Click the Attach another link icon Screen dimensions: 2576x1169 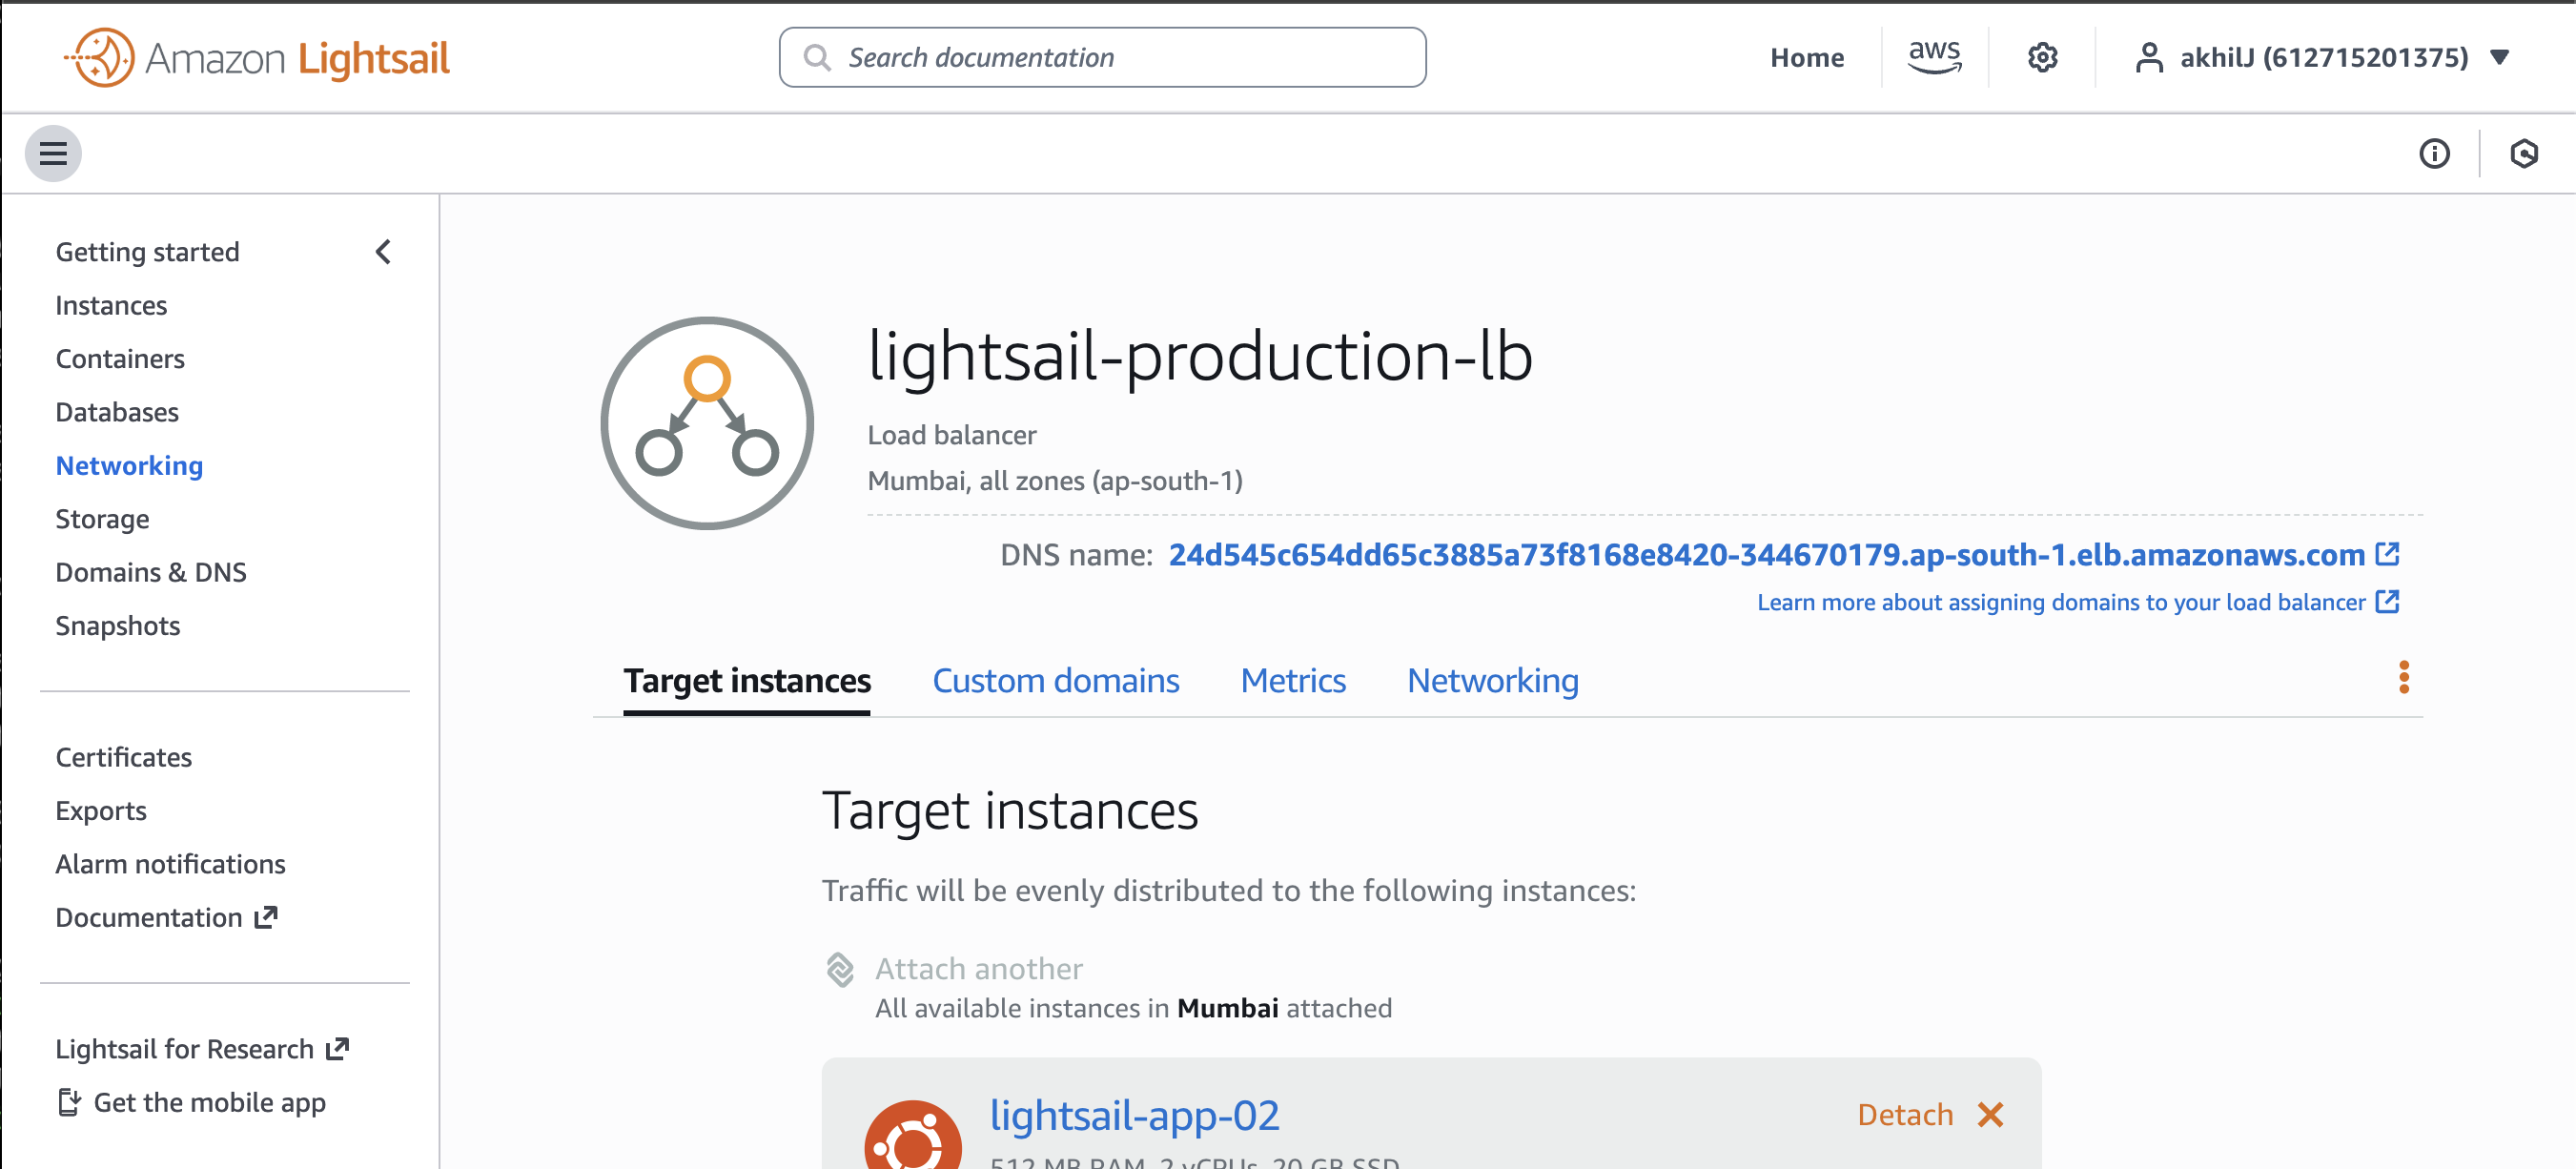pyautogui.click(x=840, y=968)
